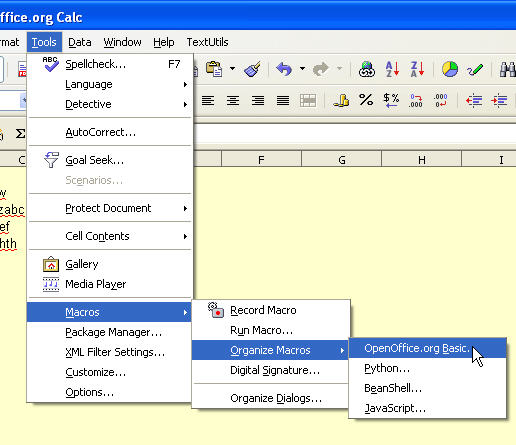The height and width of the screenshot is (445, 516).
Task: Select column F header
Action: [x=261, y=160]
